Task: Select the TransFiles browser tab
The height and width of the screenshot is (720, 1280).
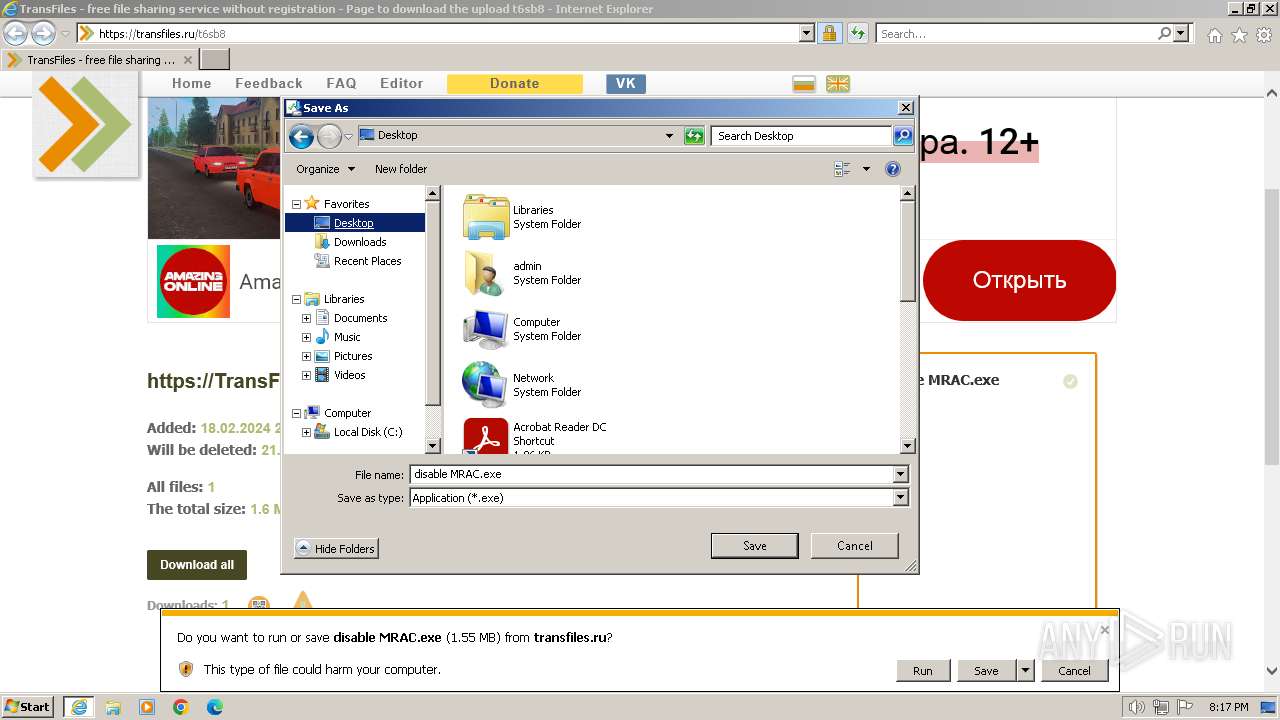Action: (100, 60)
